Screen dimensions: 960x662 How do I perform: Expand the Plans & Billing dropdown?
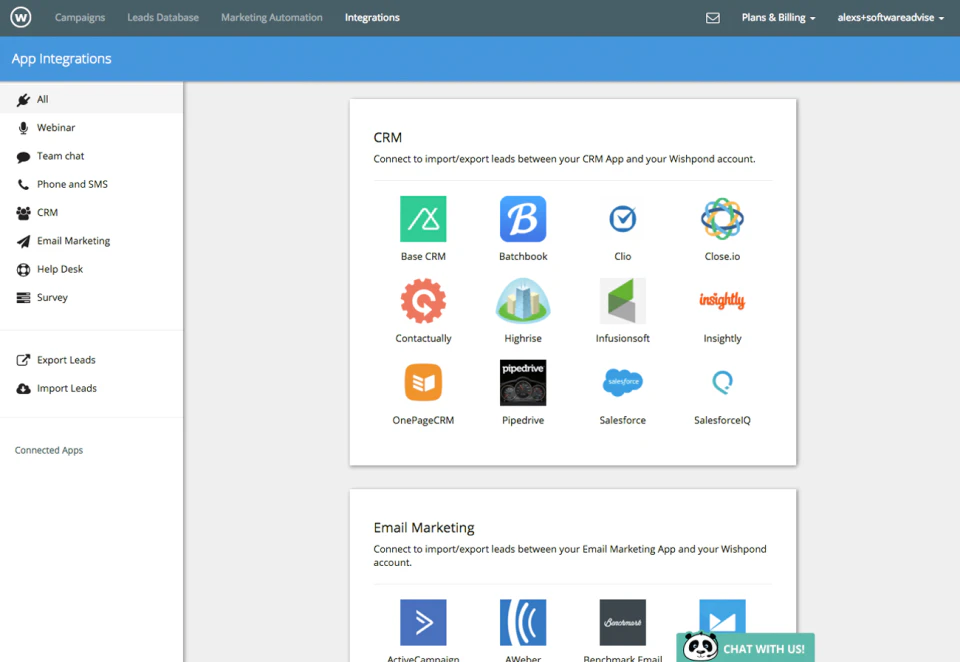tap(778, 17)
